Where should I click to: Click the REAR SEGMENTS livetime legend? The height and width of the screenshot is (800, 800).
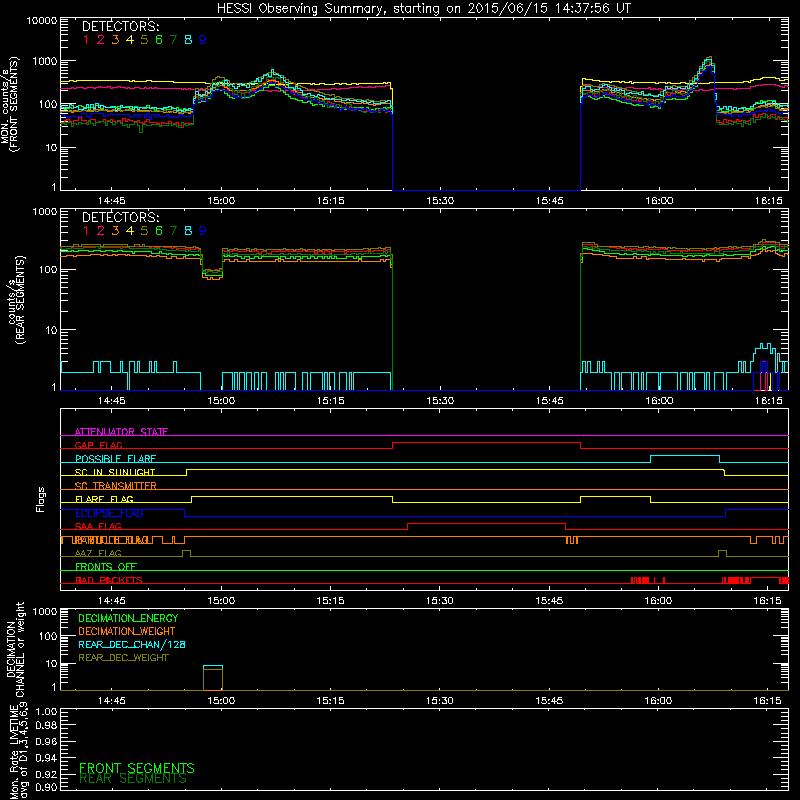(133, 779)
